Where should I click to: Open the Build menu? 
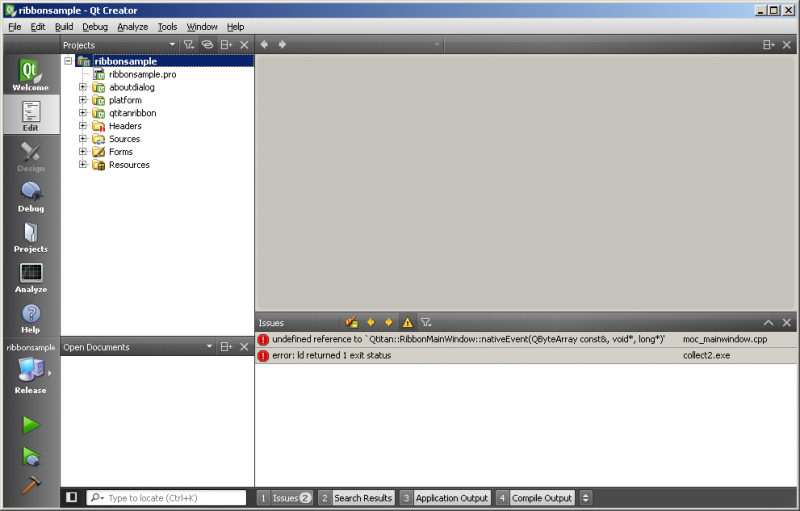coord(64,26)
